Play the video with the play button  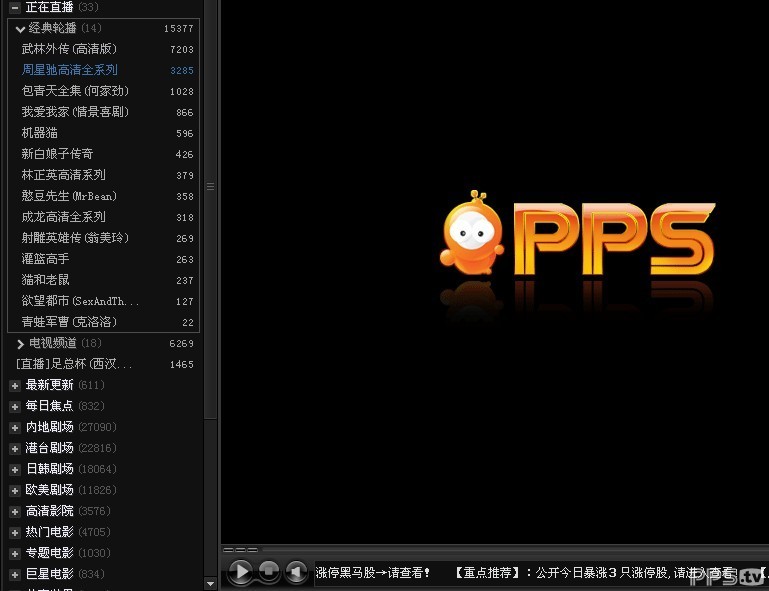[240, 571]
